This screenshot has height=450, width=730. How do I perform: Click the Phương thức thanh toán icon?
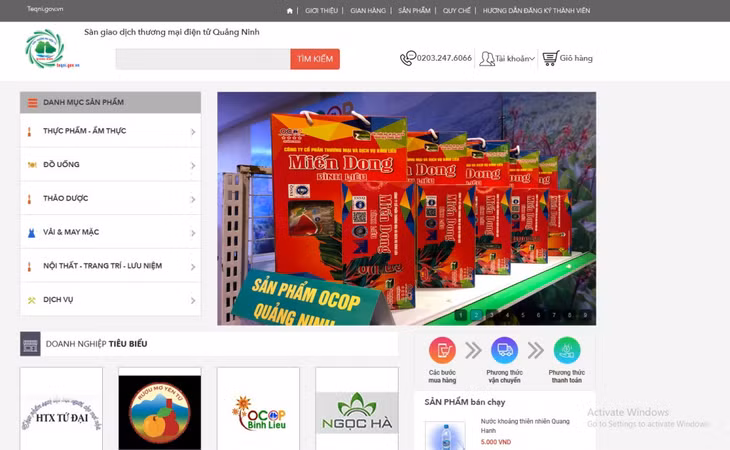click(567, 350)
